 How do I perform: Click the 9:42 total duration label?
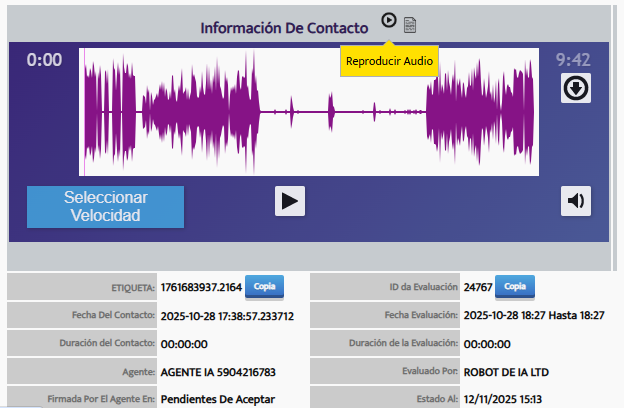pyautogui.click(x=573, y=60)
